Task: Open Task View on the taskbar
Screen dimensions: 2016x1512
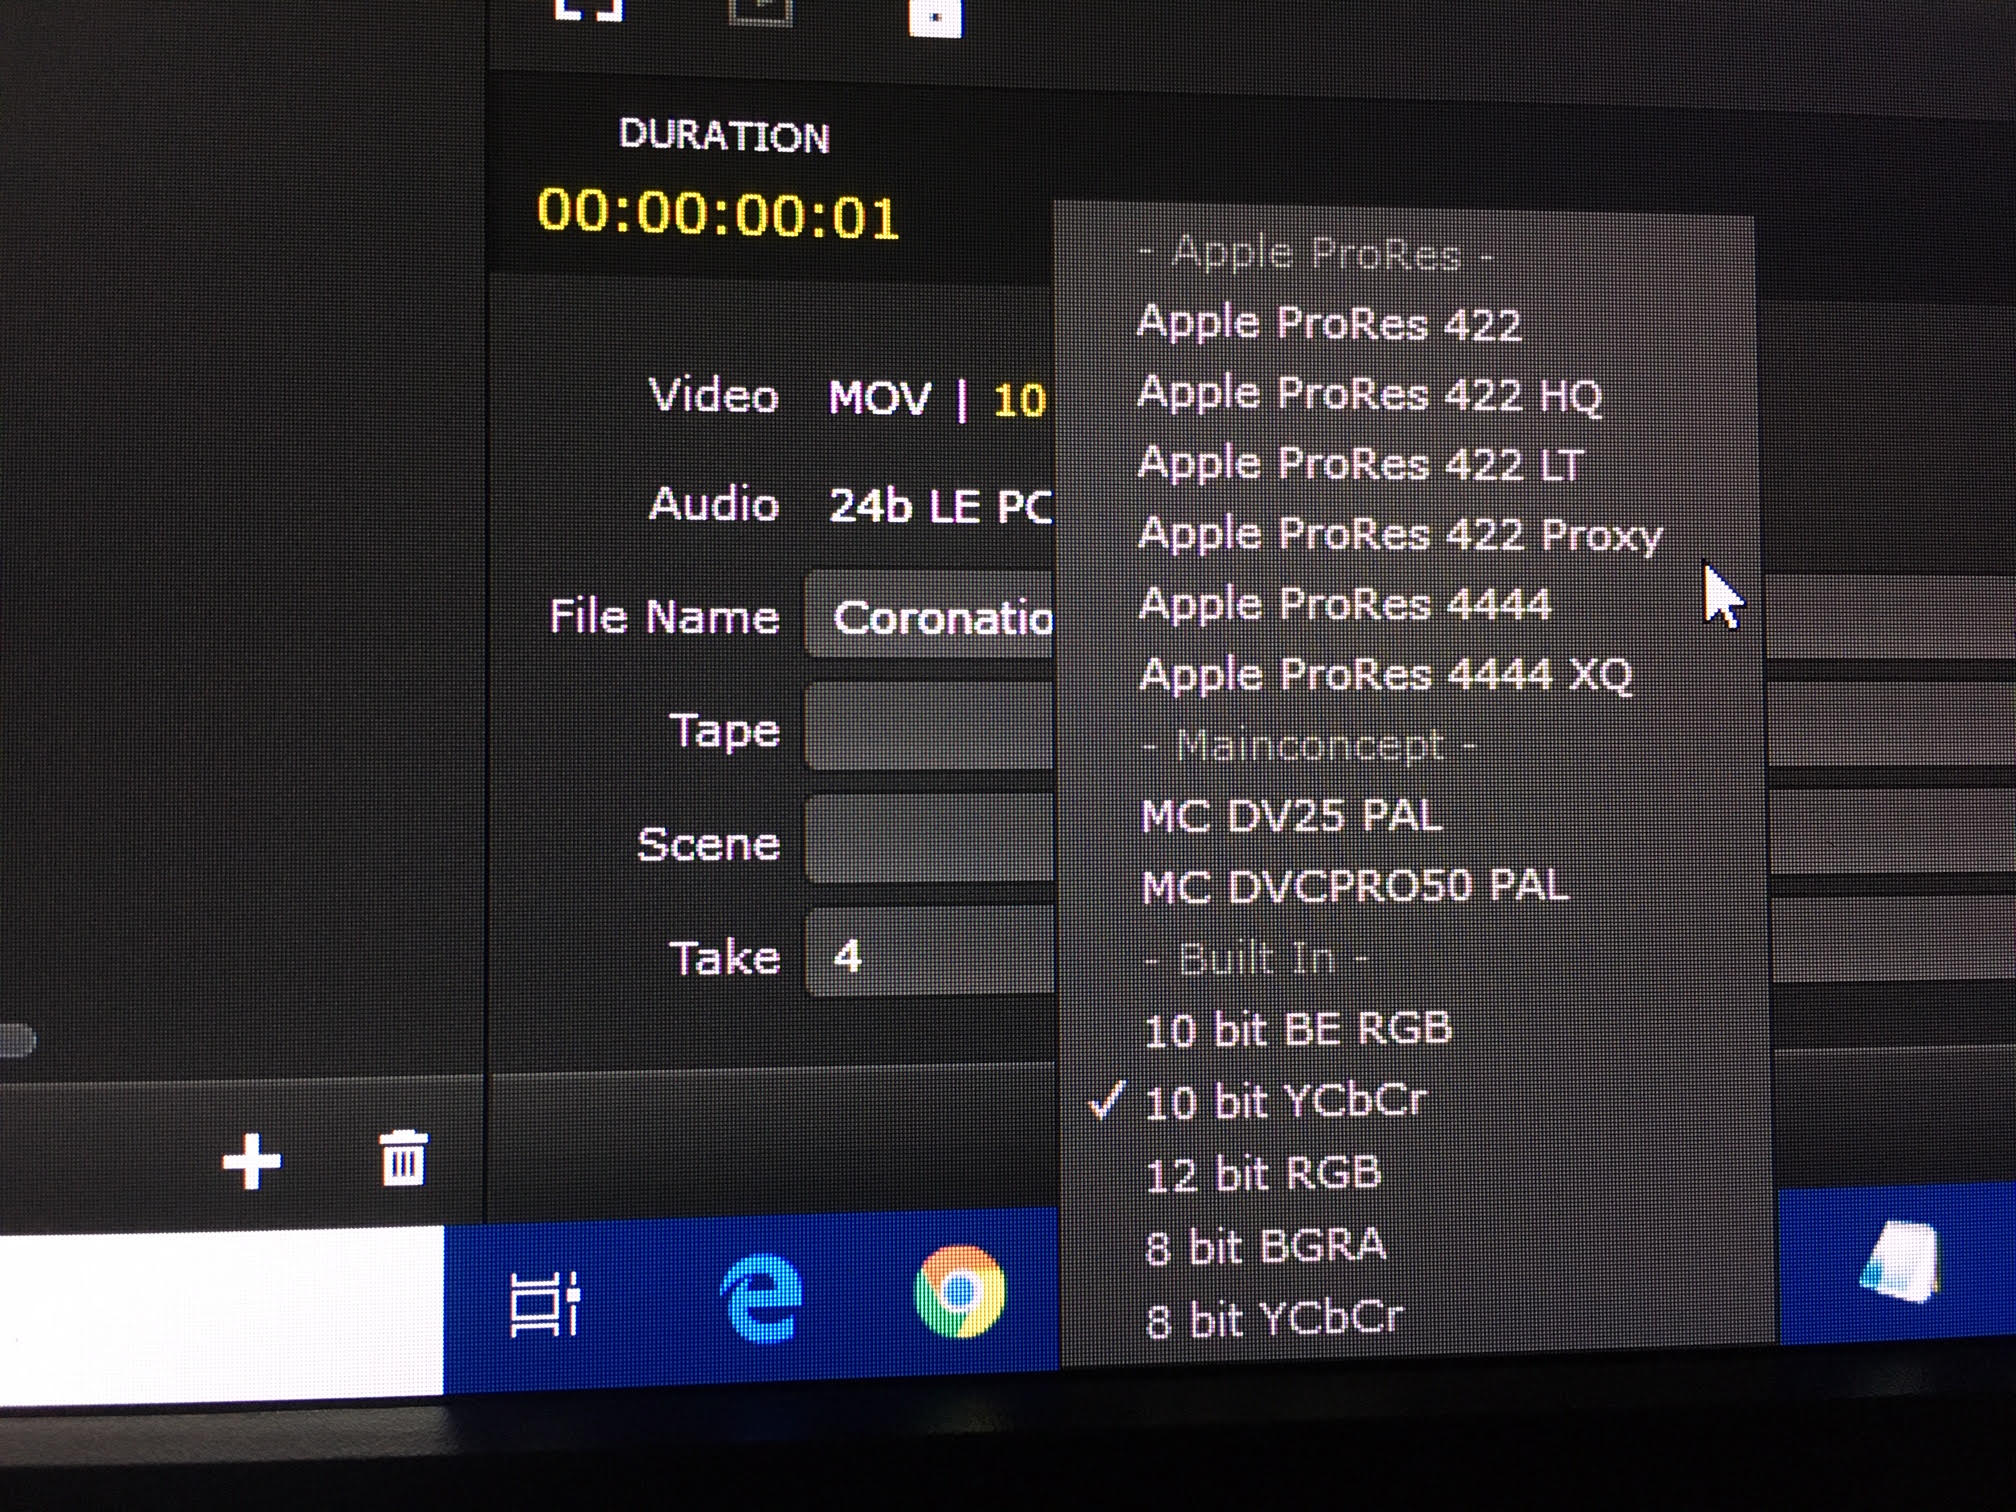Action: click(x=544, y=1303)
